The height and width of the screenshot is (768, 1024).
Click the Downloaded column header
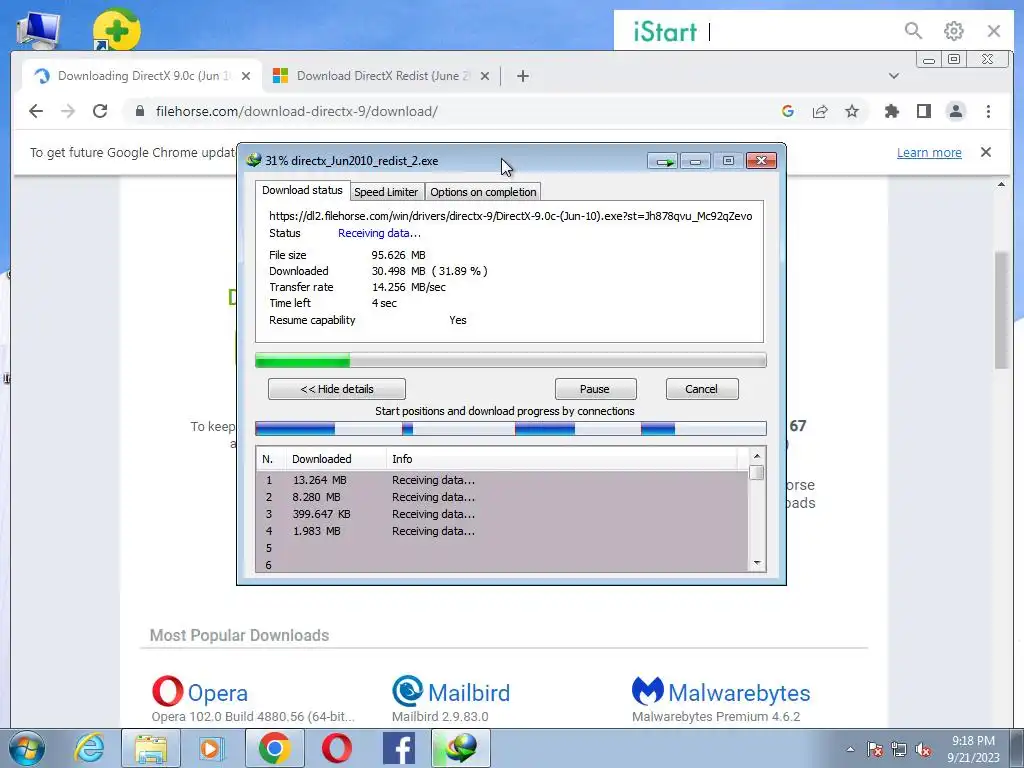click(x=336, y=459)
